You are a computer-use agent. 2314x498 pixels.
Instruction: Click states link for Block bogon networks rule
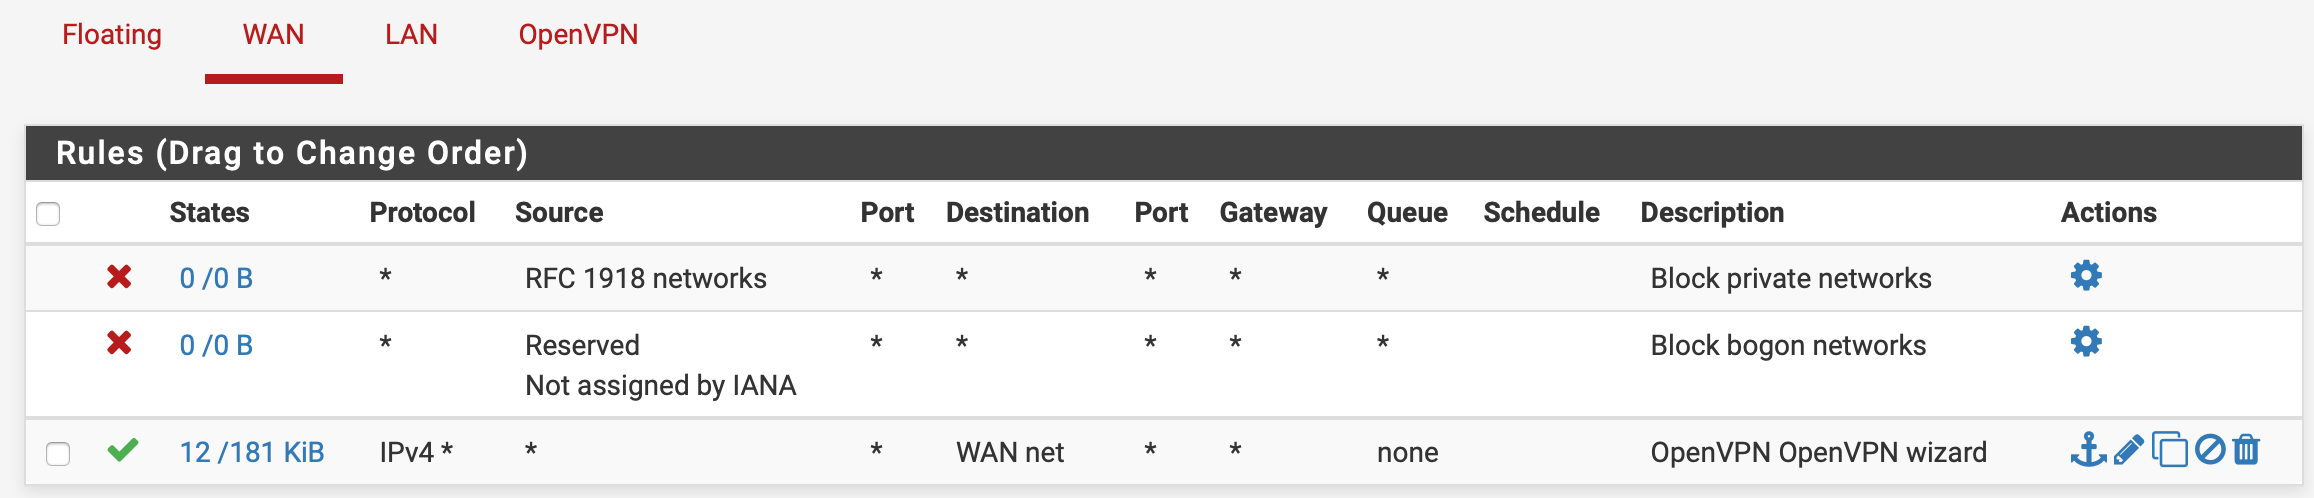click(216, 346)
